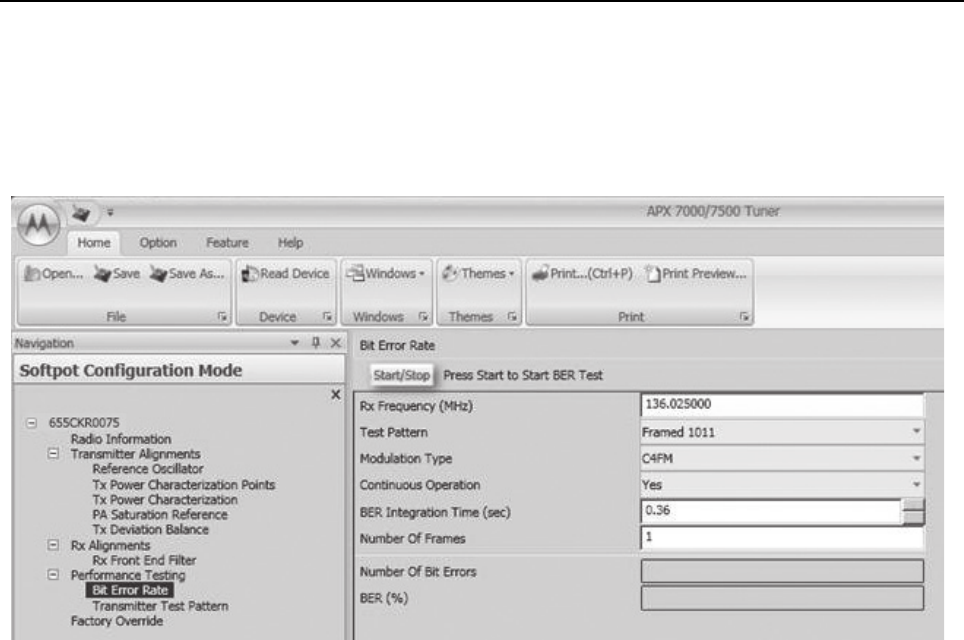Click the Rx Frequency (MHz) input field
The width and height of the screenshot is (964, 640).
(782, 405)
